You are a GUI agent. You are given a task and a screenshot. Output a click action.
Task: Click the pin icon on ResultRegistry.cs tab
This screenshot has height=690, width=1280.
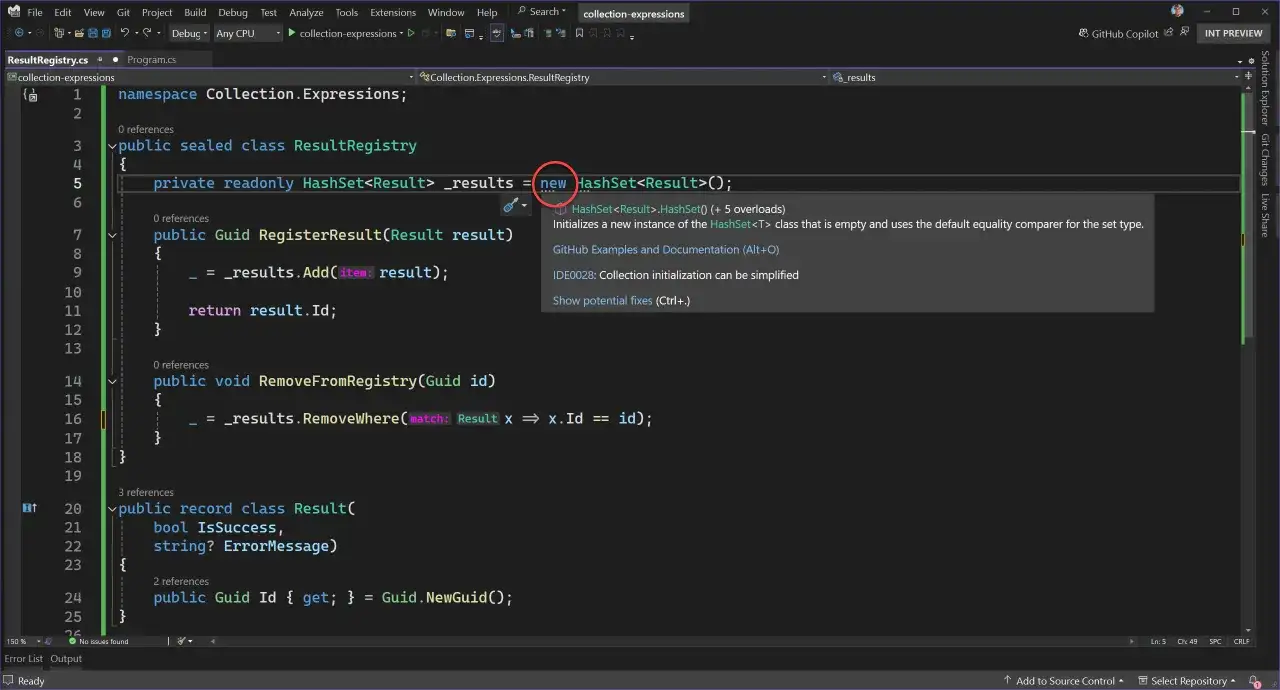tap(100, 60)
